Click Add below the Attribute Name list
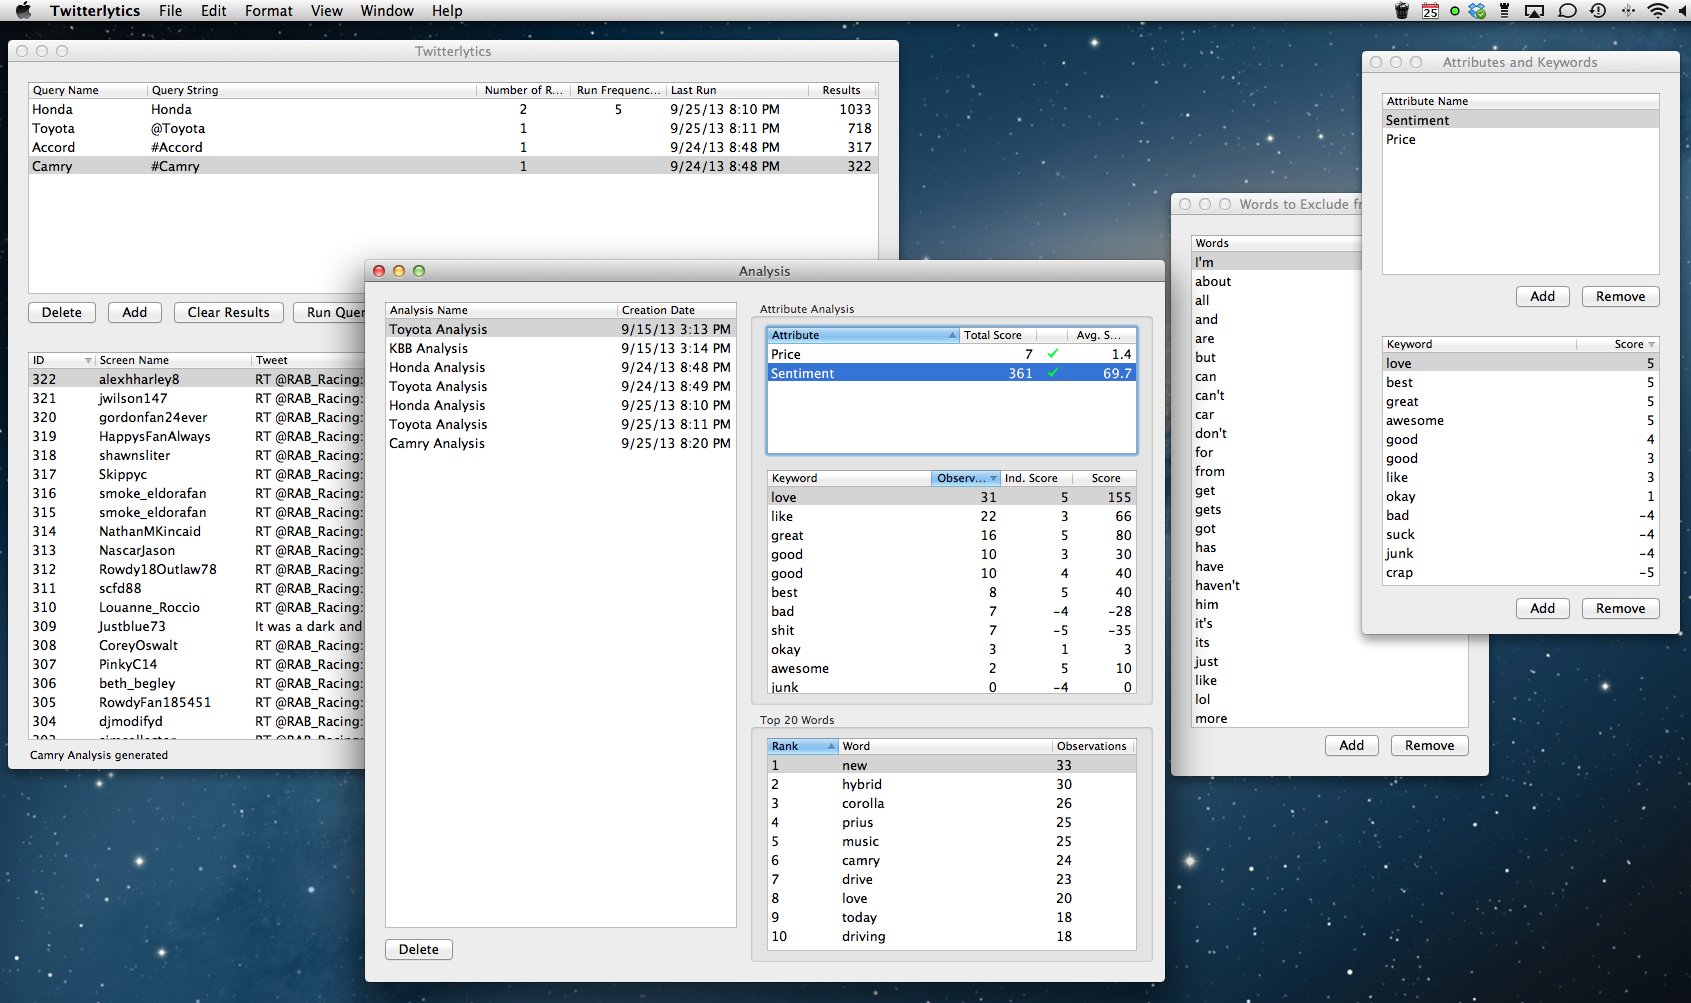 [1543, 296]
